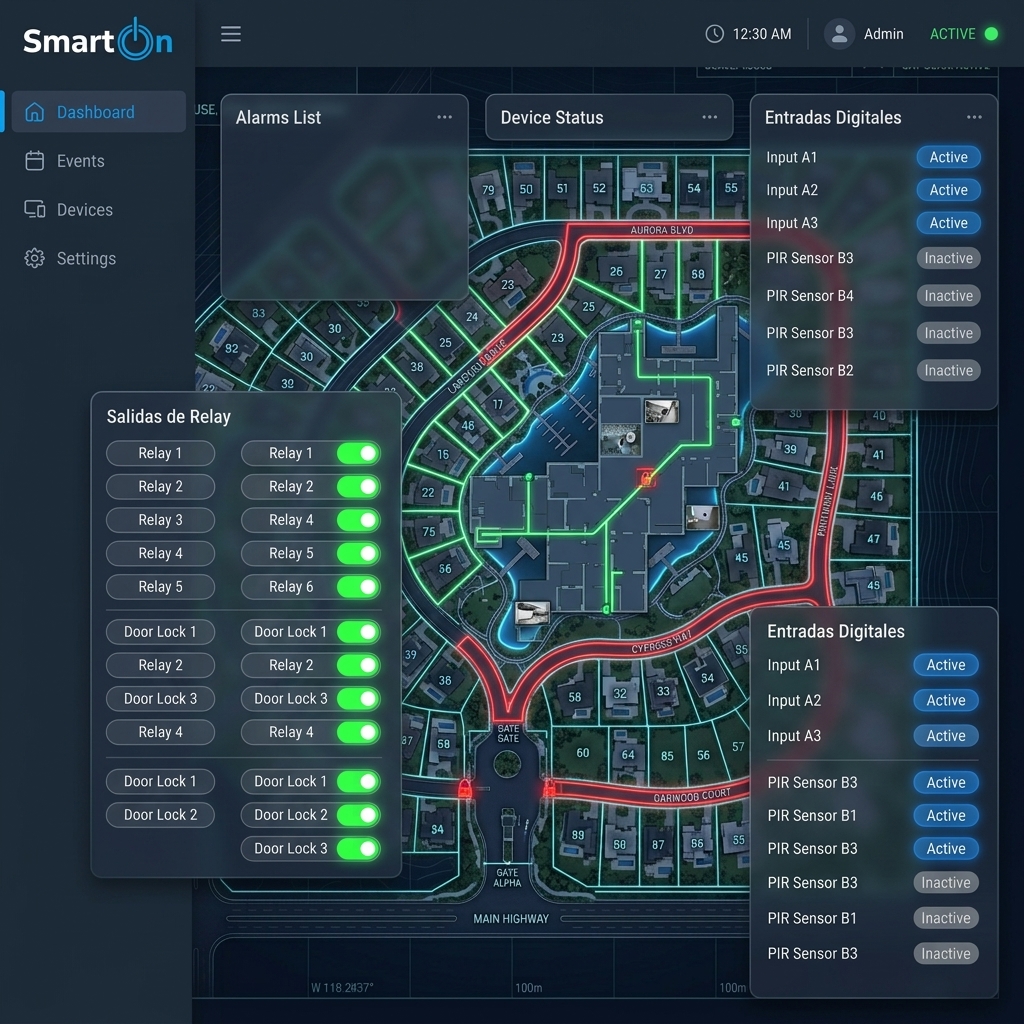Open Device Status three-dot options
The image size is (1024, 1024).
click(710, 117)
